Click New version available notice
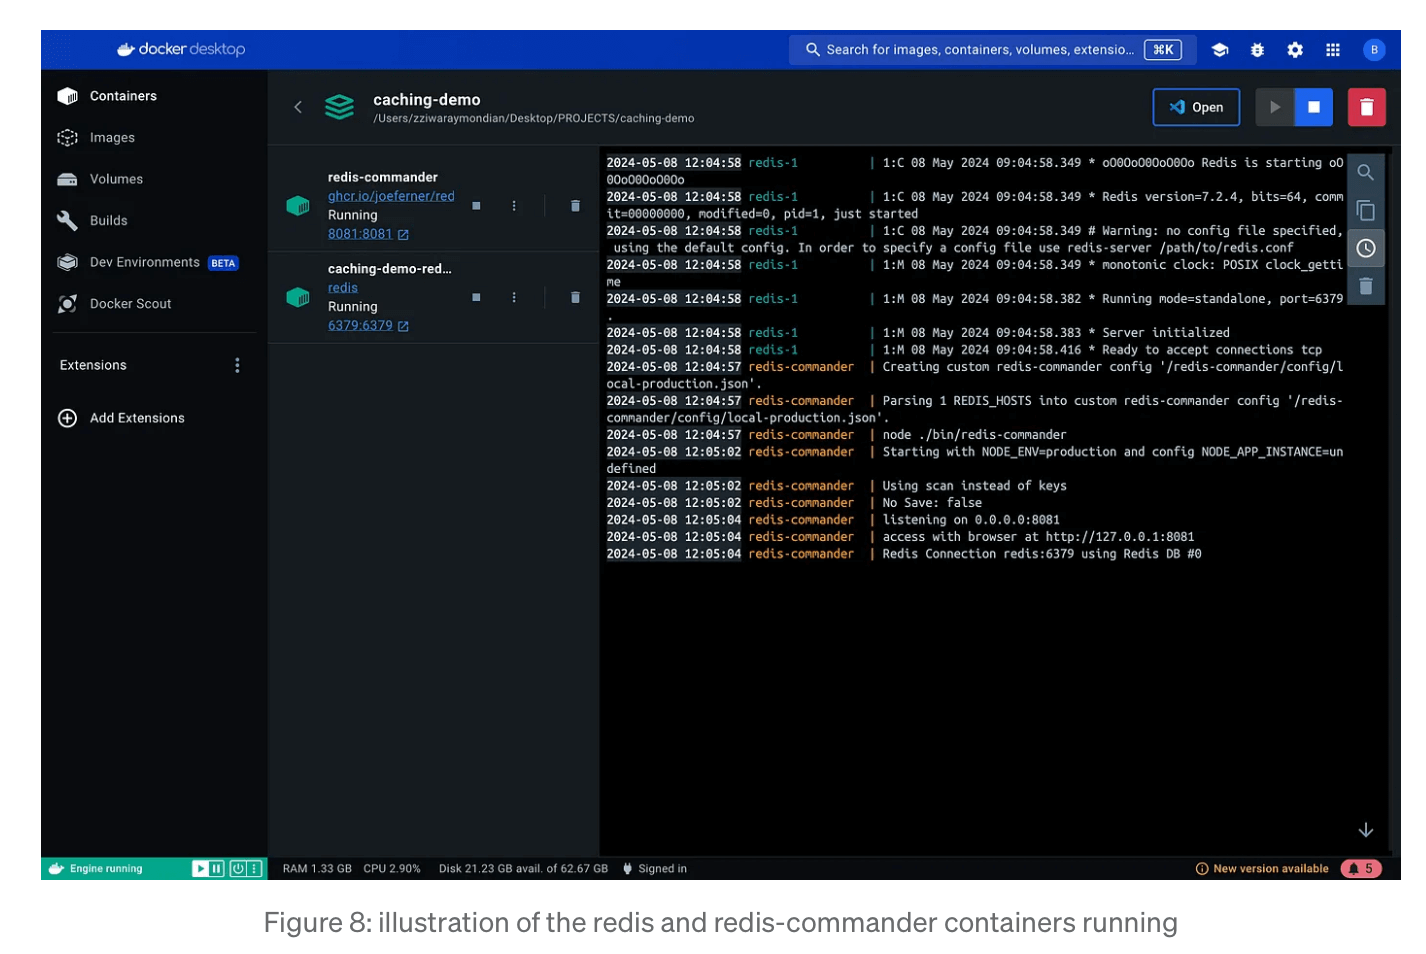 point(1262,869)
